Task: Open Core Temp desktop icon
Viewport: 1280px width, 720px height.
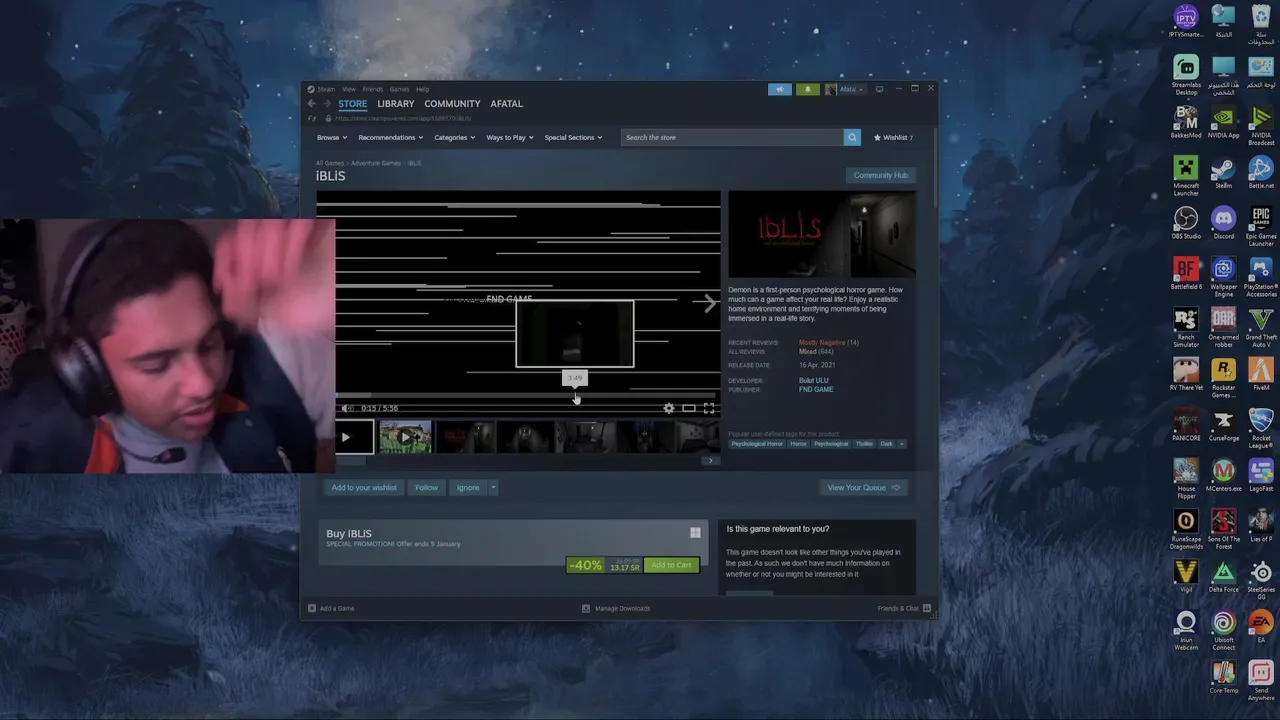Action: pos(1223,677)
